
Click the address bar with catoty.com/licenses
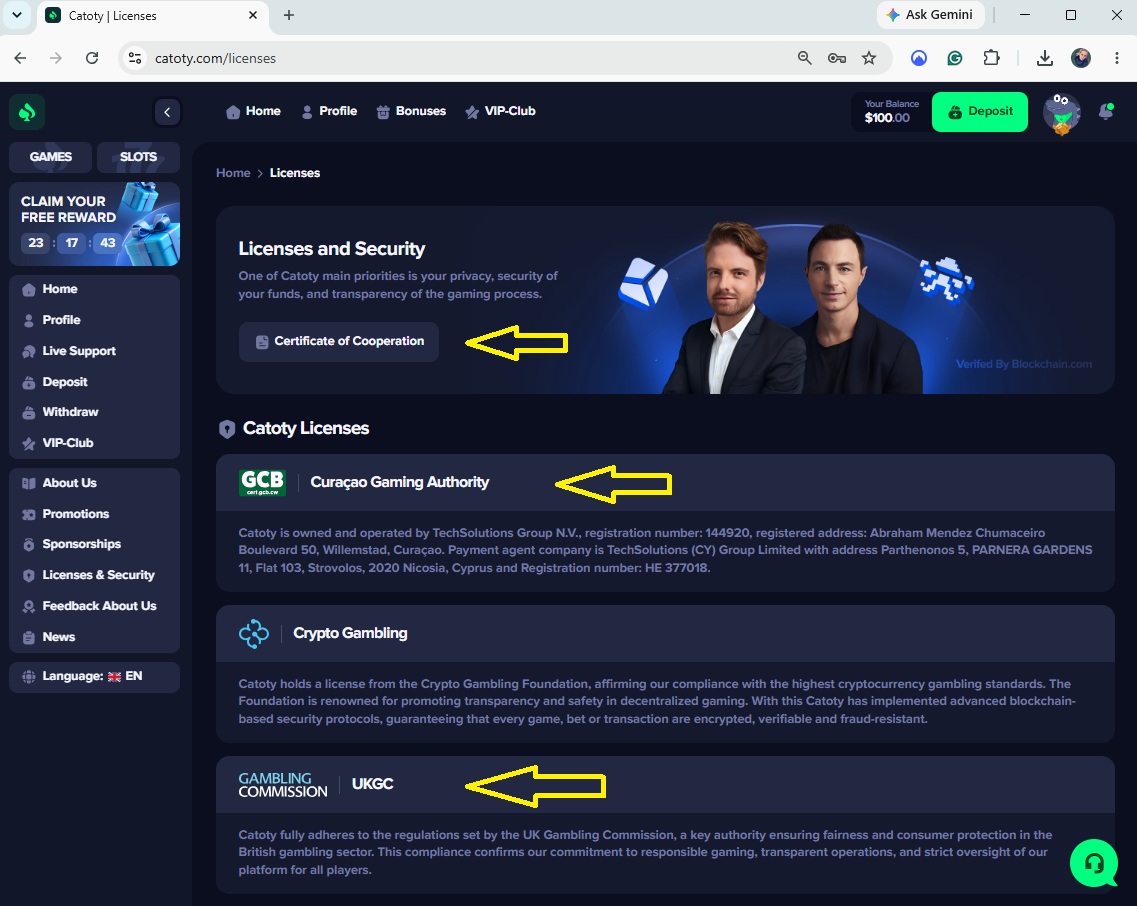[464, 58]
